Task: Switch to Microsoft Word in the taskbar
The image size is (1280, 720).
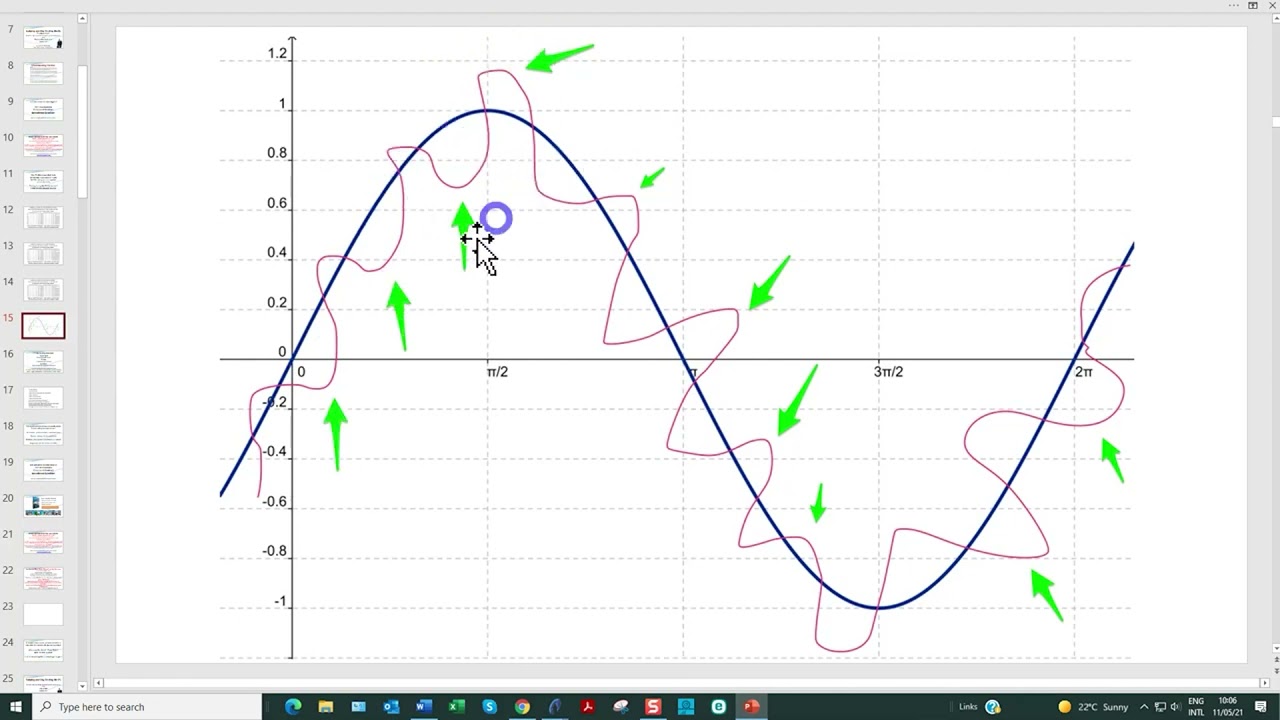Action: (x=423, y=707)
